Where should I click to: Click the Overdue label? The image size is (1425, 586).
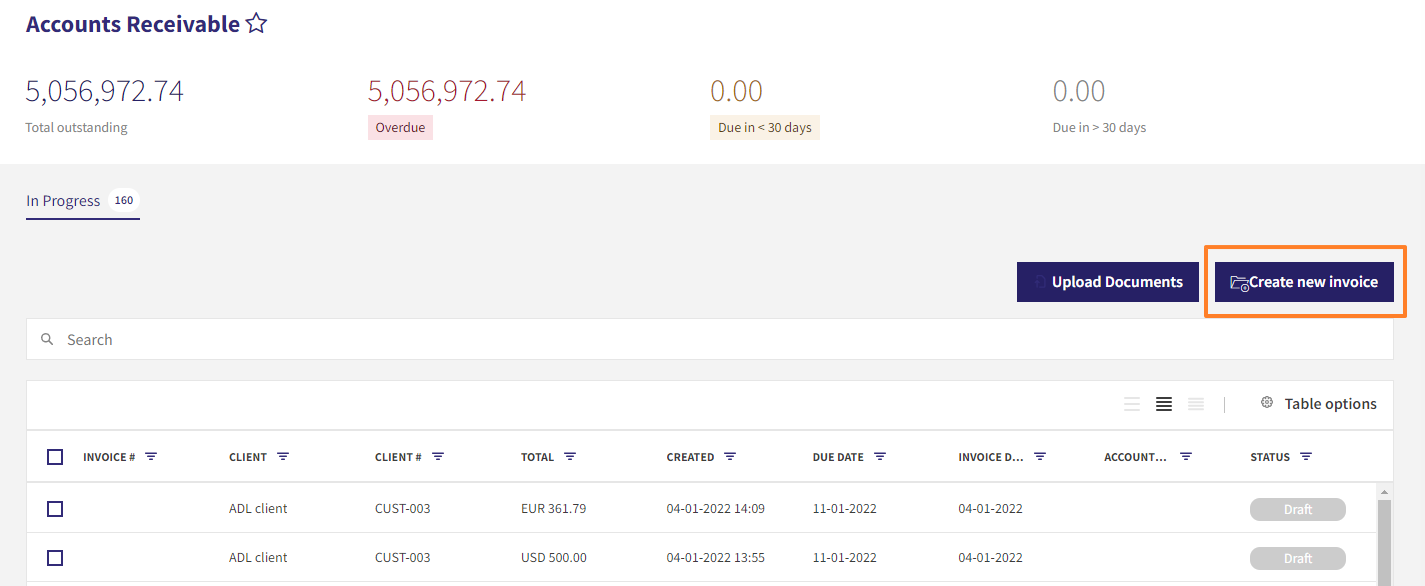pyautogui.click(x=400, y=128)
